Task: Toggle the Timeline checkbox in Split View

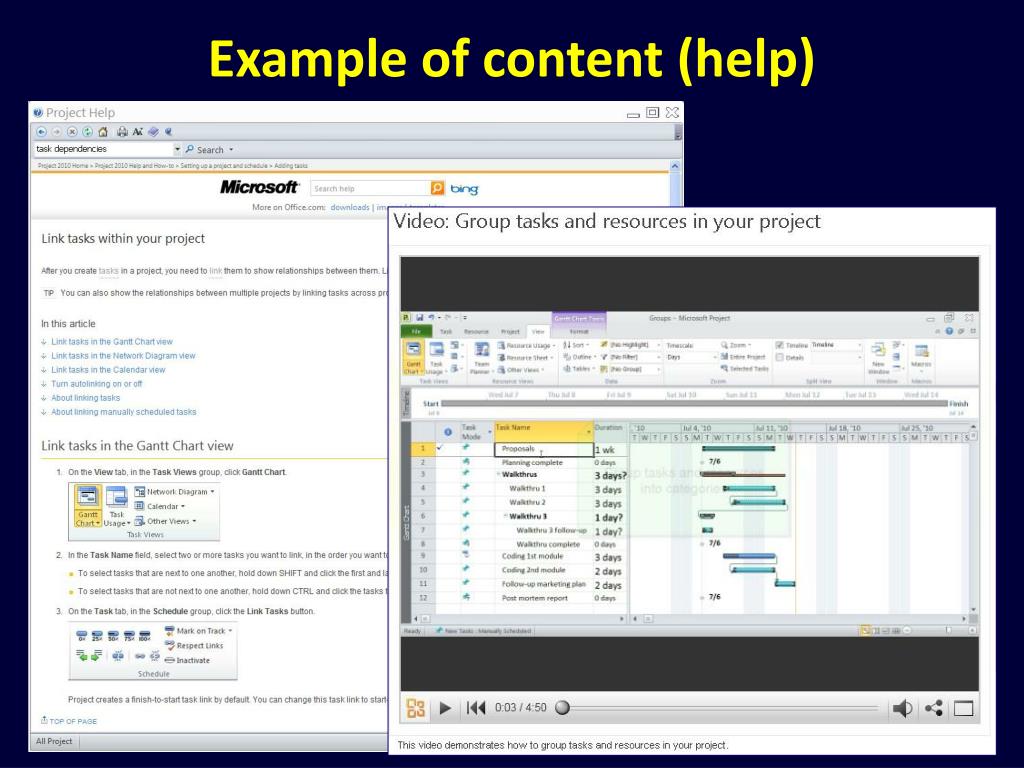Action: [x=779, y=345]
